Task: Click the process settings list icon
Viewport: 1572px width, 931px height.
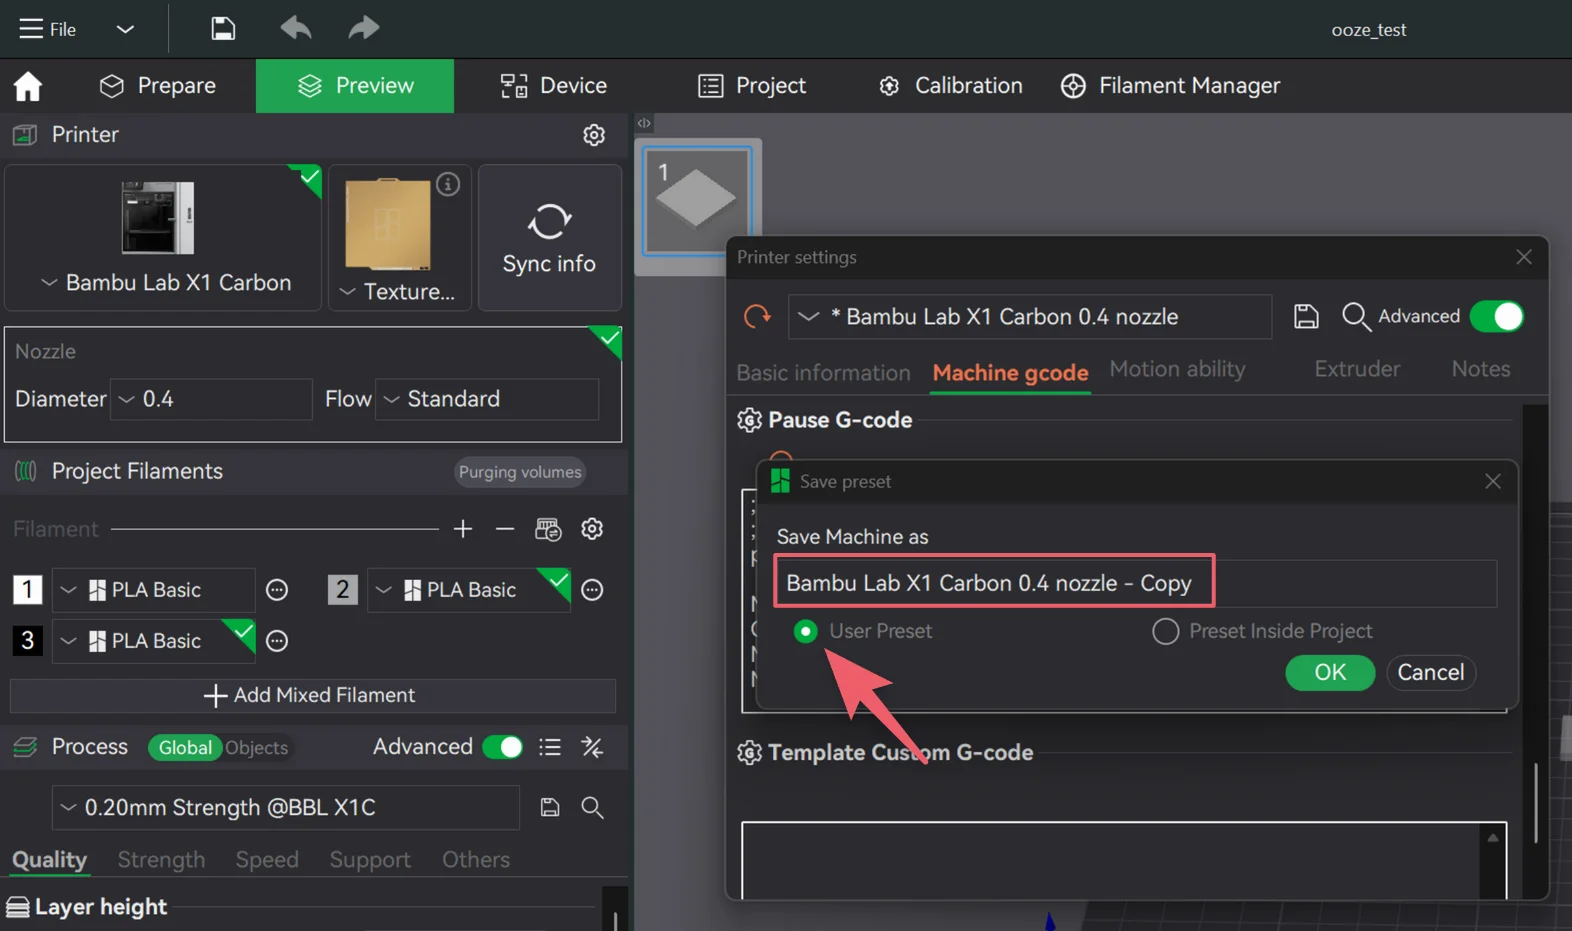Action: pos(550,747)
